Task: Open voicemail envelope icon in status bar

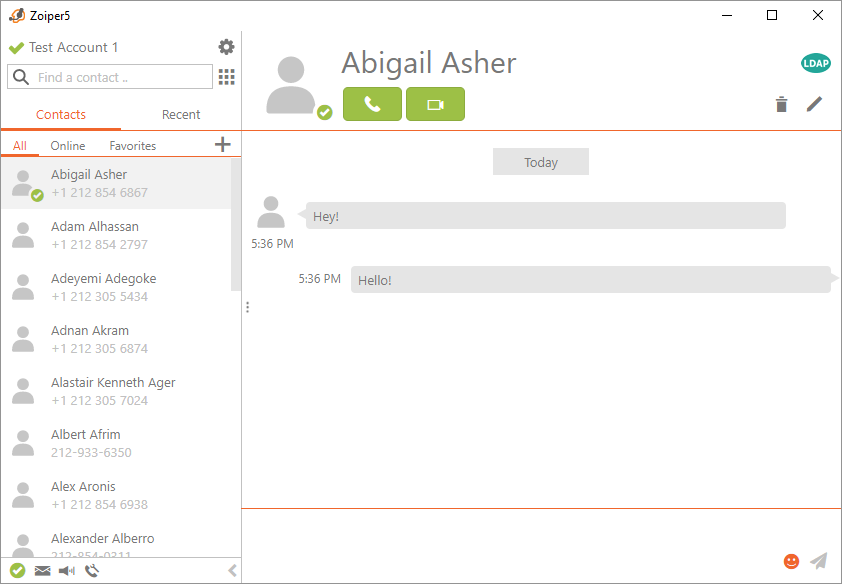Action: coord(42,571)
